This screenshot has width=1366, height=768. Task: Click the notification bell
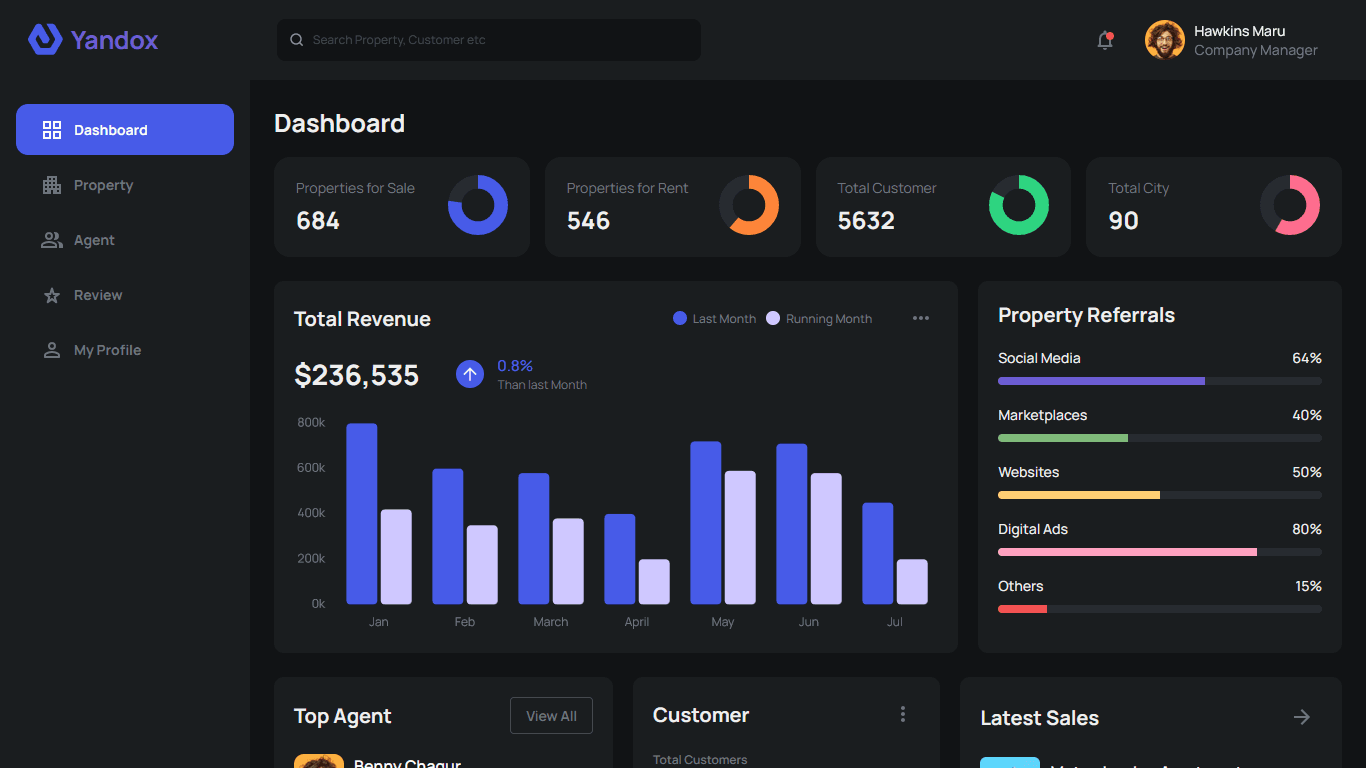click(1104, 40)
